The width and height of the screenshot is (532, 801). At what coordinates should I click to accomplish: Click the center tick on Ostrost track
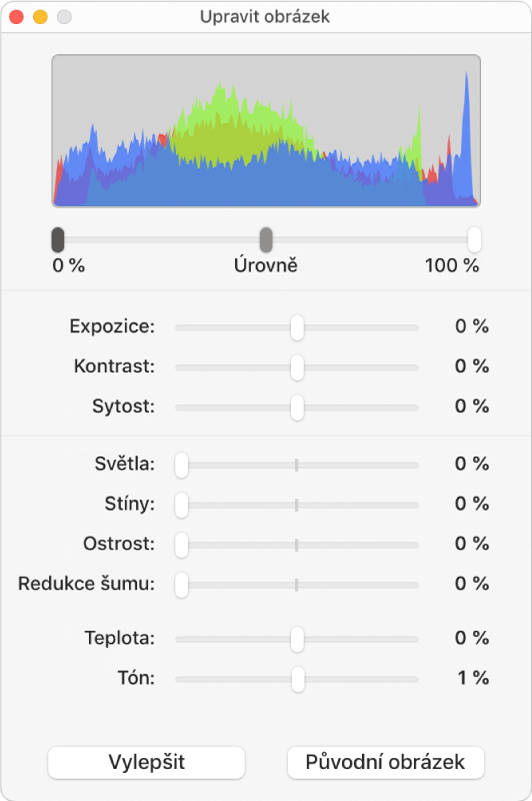[x=296, y=545]
